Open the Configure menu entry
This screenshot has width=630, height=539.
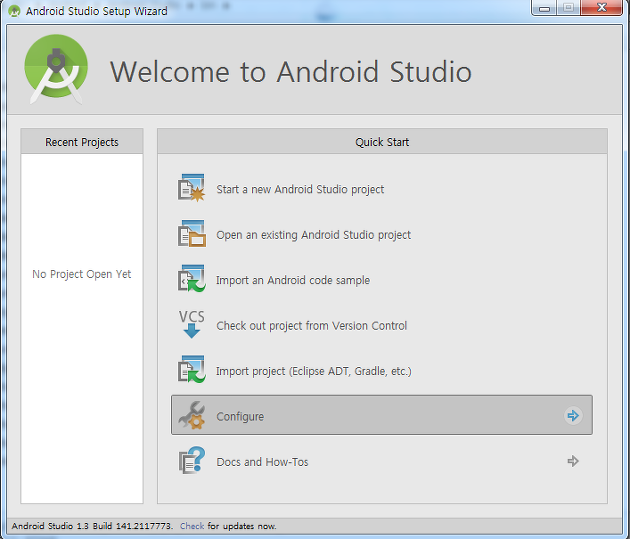click(x=382, y=415)
